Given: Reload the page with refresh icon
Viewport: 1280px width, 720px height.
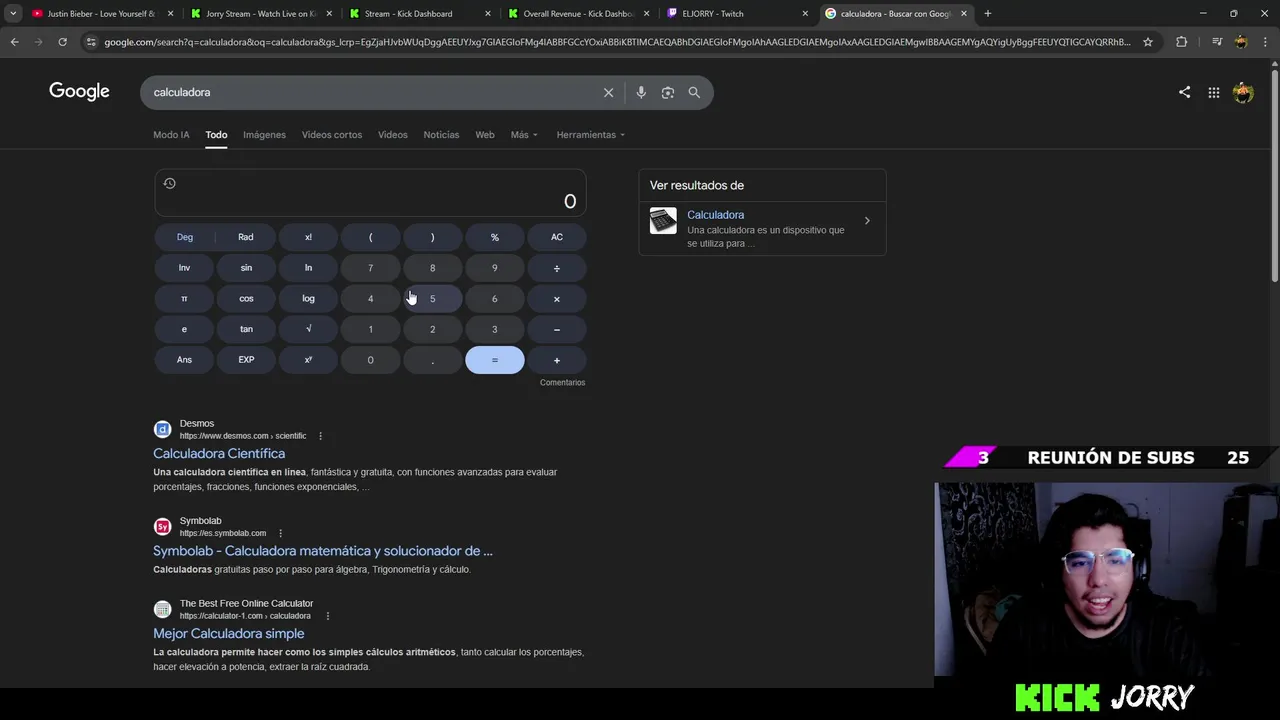Looking at the screenshot, I should pos(62,42).
